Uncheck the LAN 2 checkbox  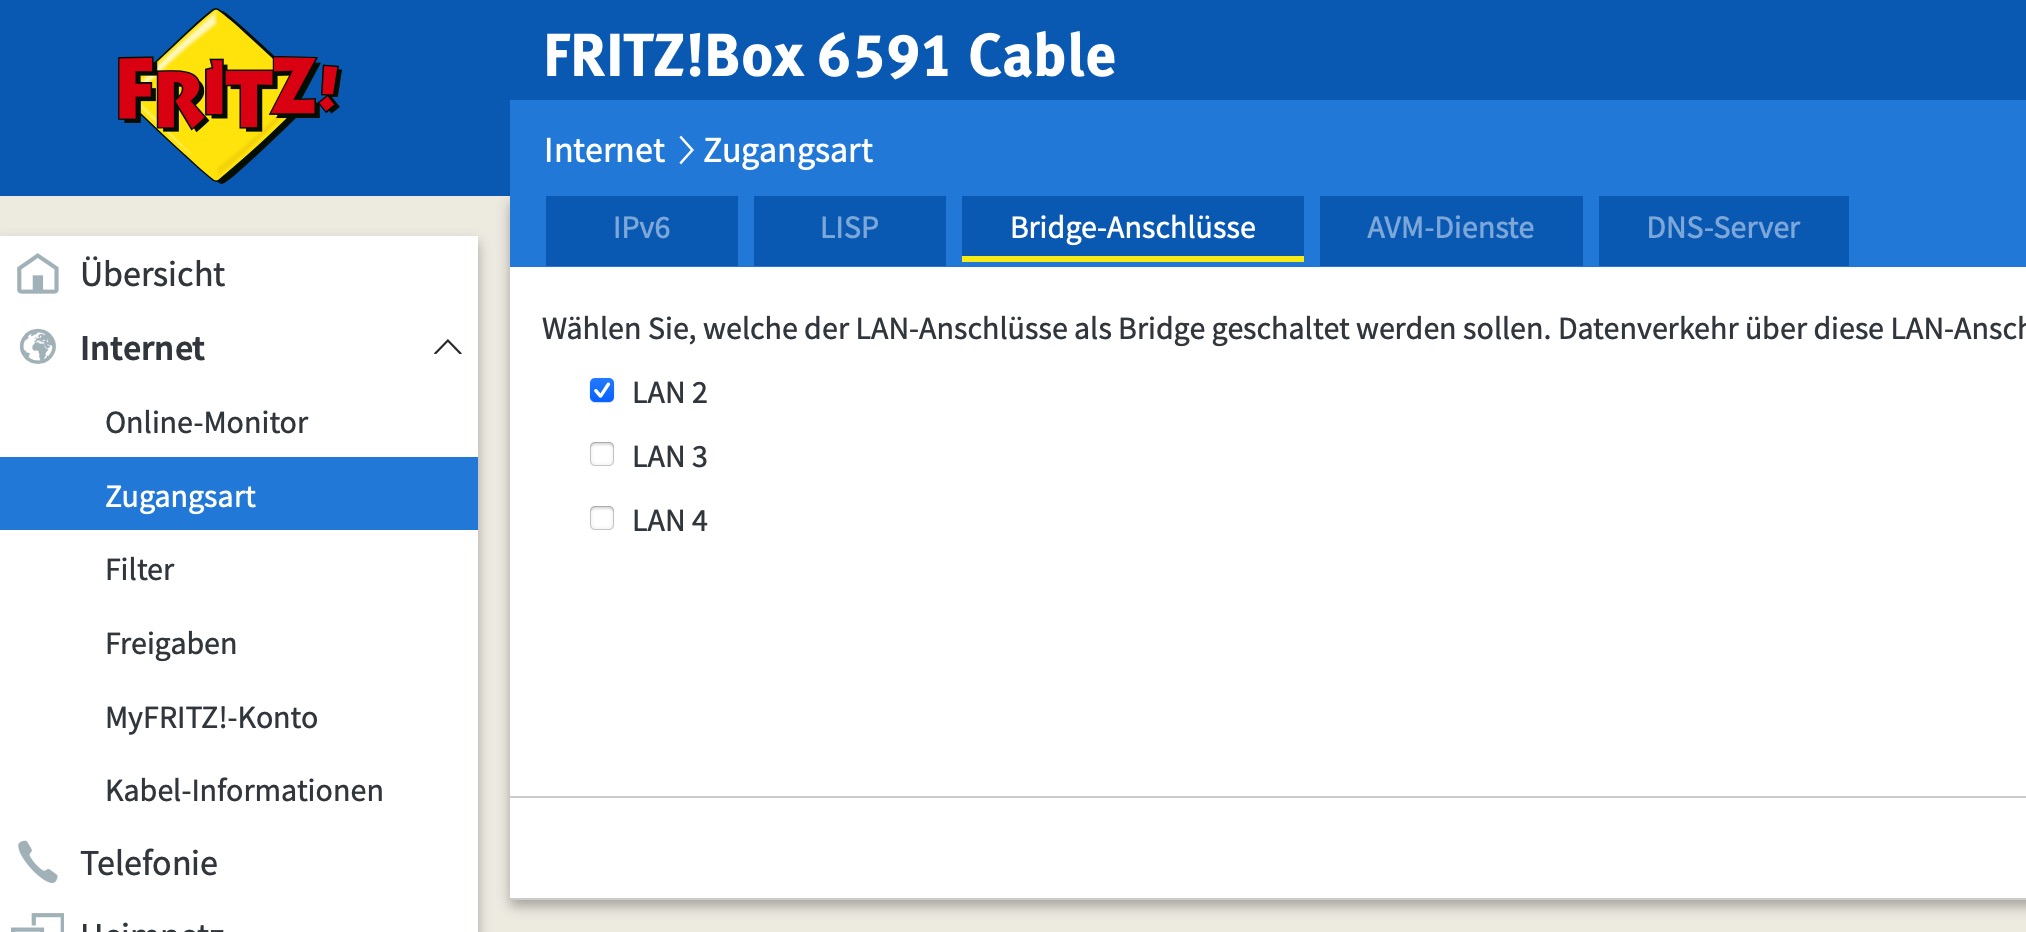coord(602,391)
